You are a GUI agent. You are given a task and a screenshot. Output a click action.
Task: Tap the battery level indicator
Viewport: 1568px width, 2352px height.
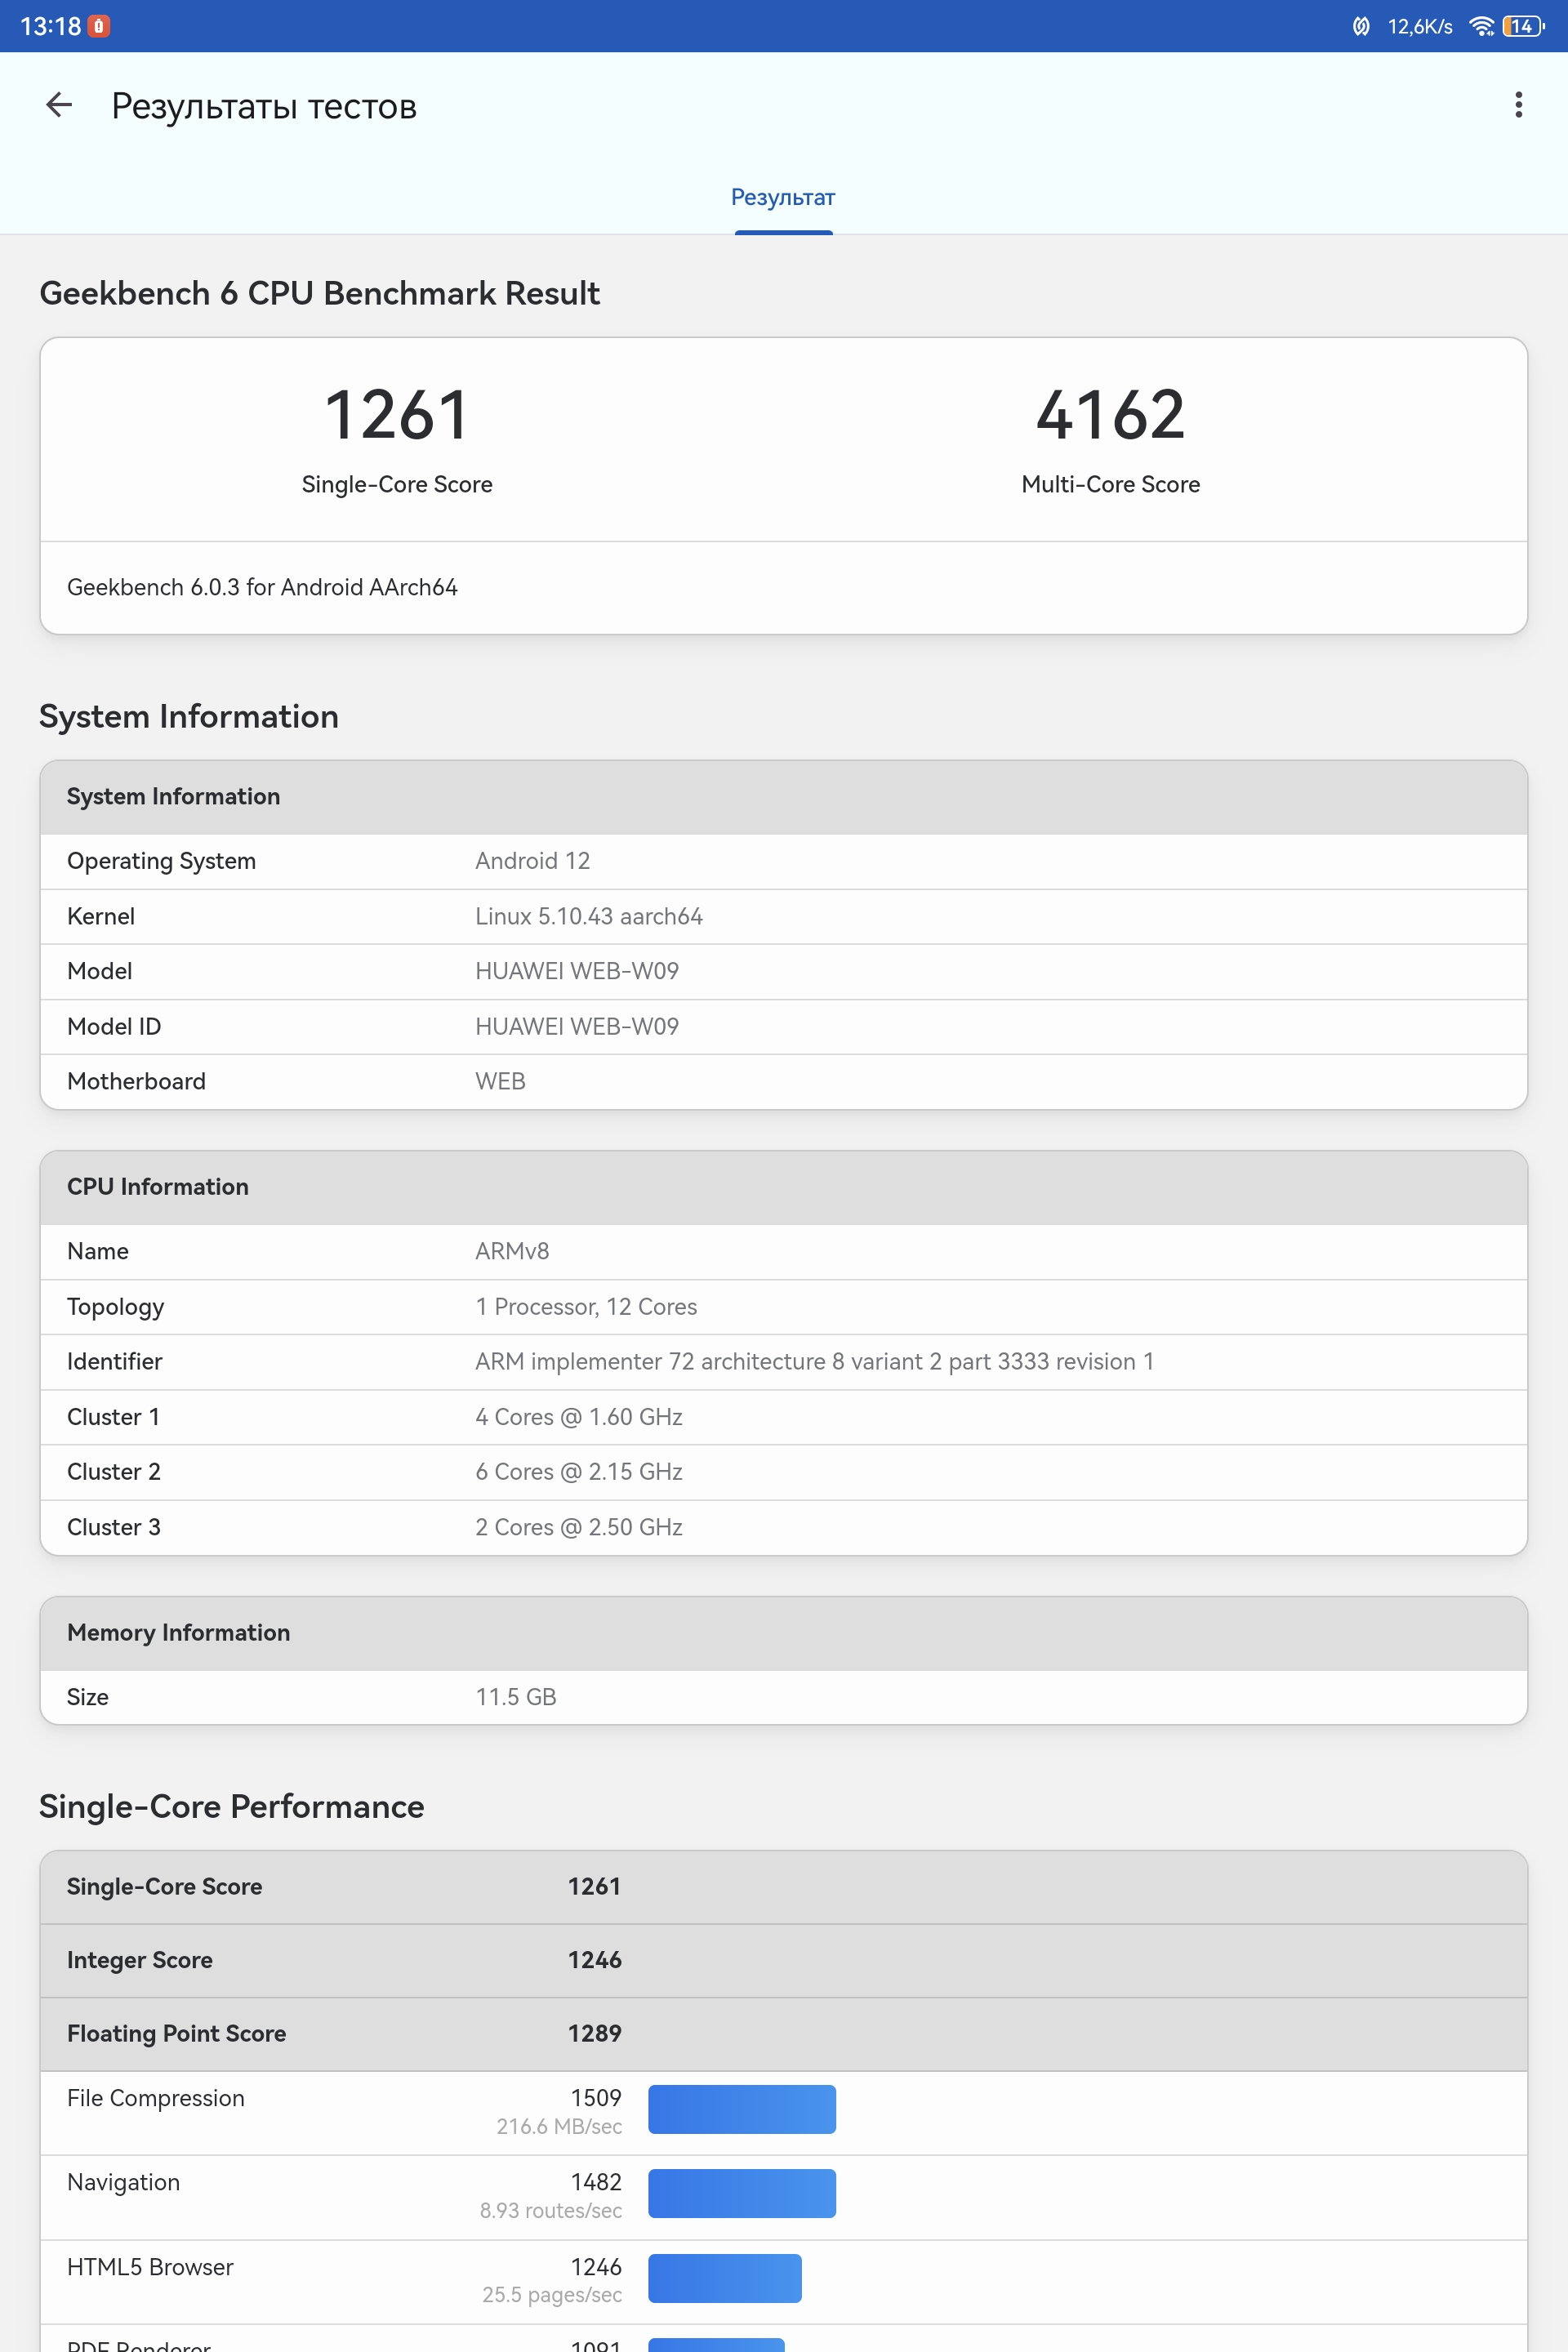(1522, 26)
